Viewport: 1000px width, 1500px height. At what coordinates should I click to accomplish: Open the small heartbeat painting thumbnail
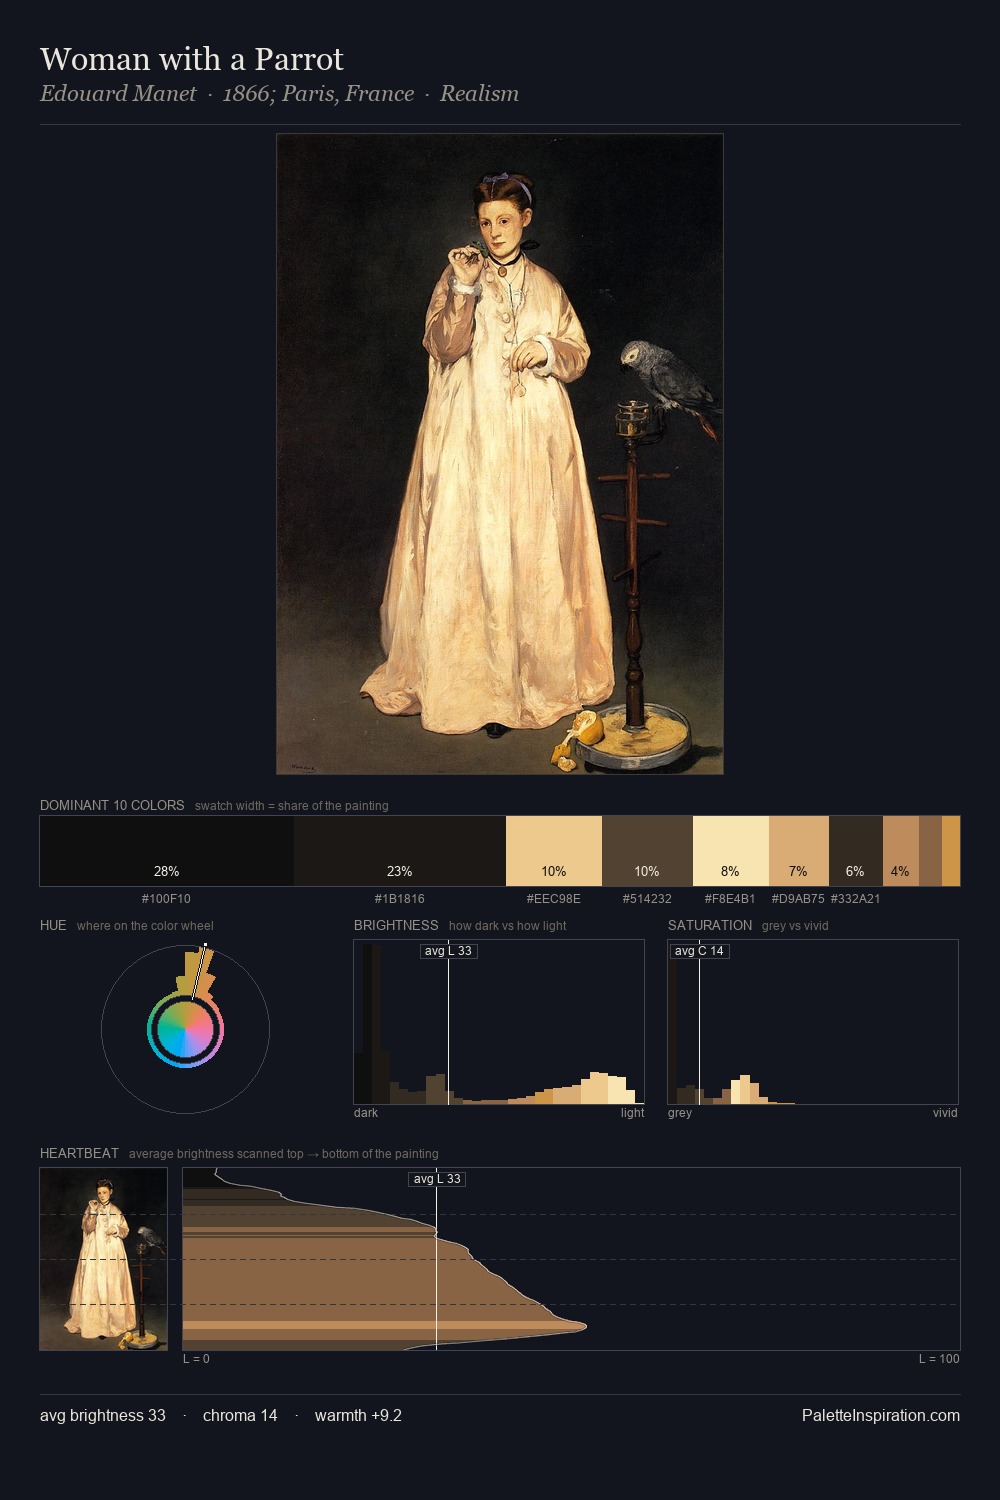tap(104, 1259)
